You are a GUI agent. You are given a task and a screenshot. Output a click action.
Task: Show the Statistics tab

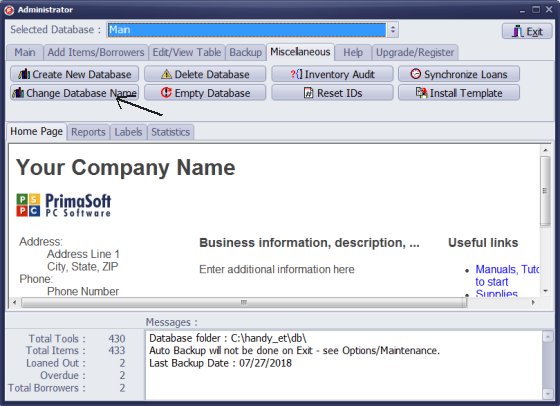pos(170,132)
